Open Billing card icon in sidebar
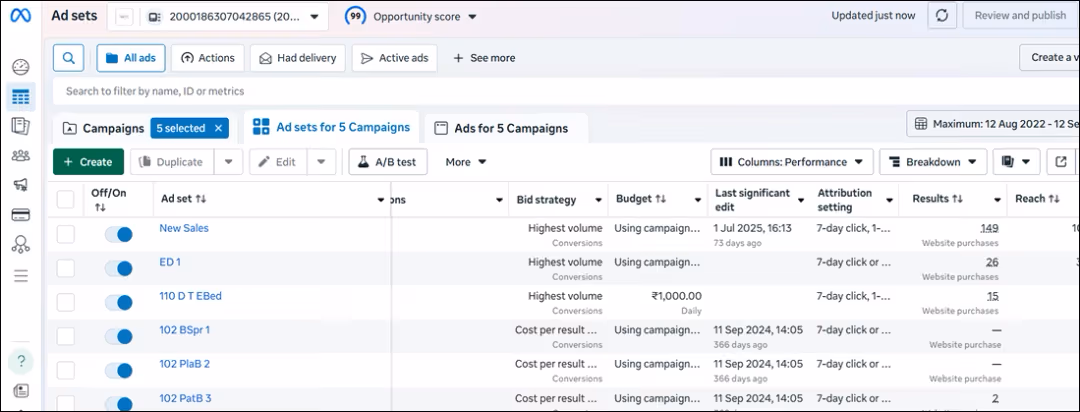Image resolution: width=1080 pixels, height=412 pixels. tap(21, 214)
